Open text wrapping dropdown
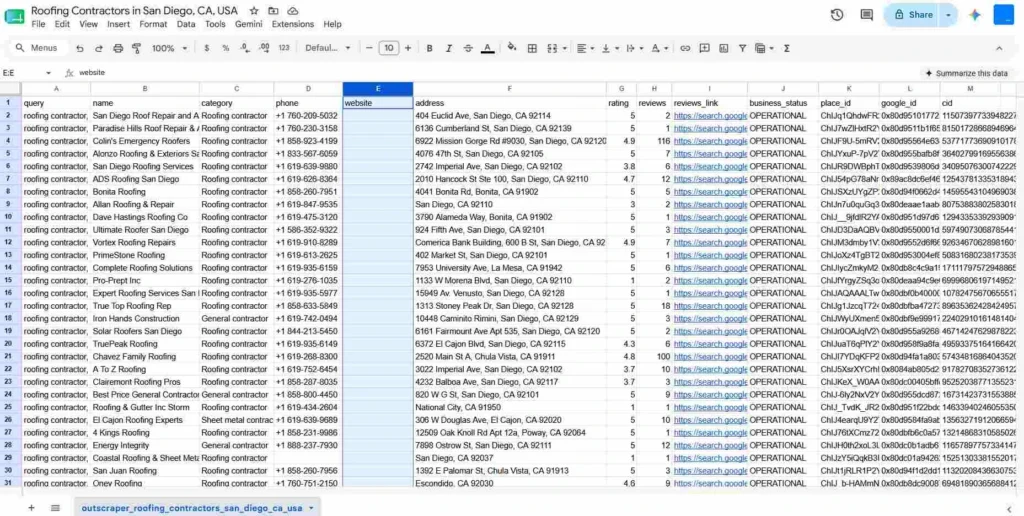This screenshot has width=1024, height=516. pos(633,48)
